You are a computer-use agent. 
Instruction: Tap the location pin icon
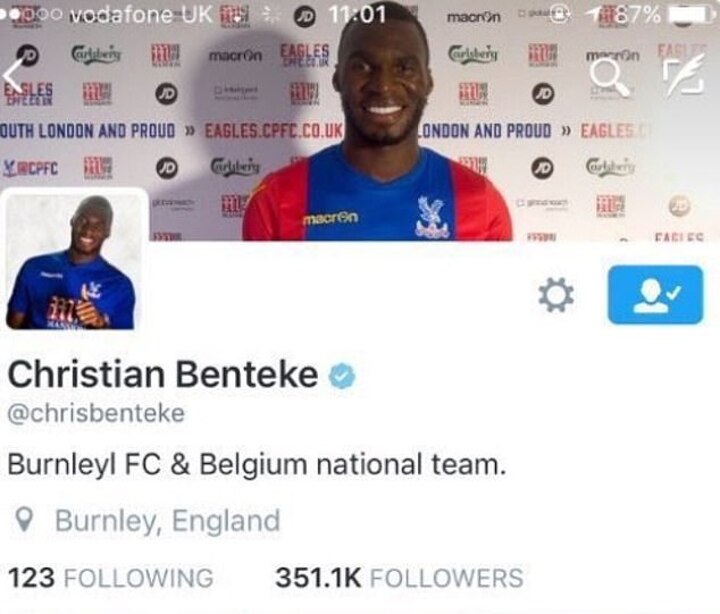point(23,520)
